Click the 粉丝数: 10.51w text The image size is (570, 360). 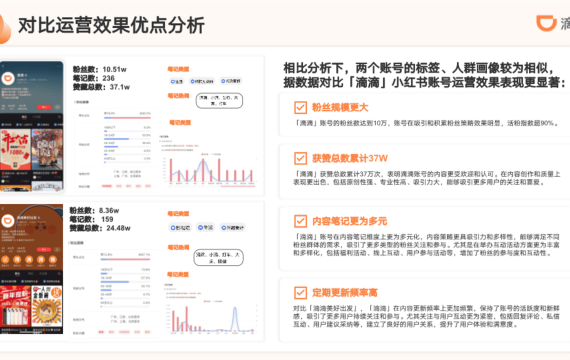click(100, 69)
